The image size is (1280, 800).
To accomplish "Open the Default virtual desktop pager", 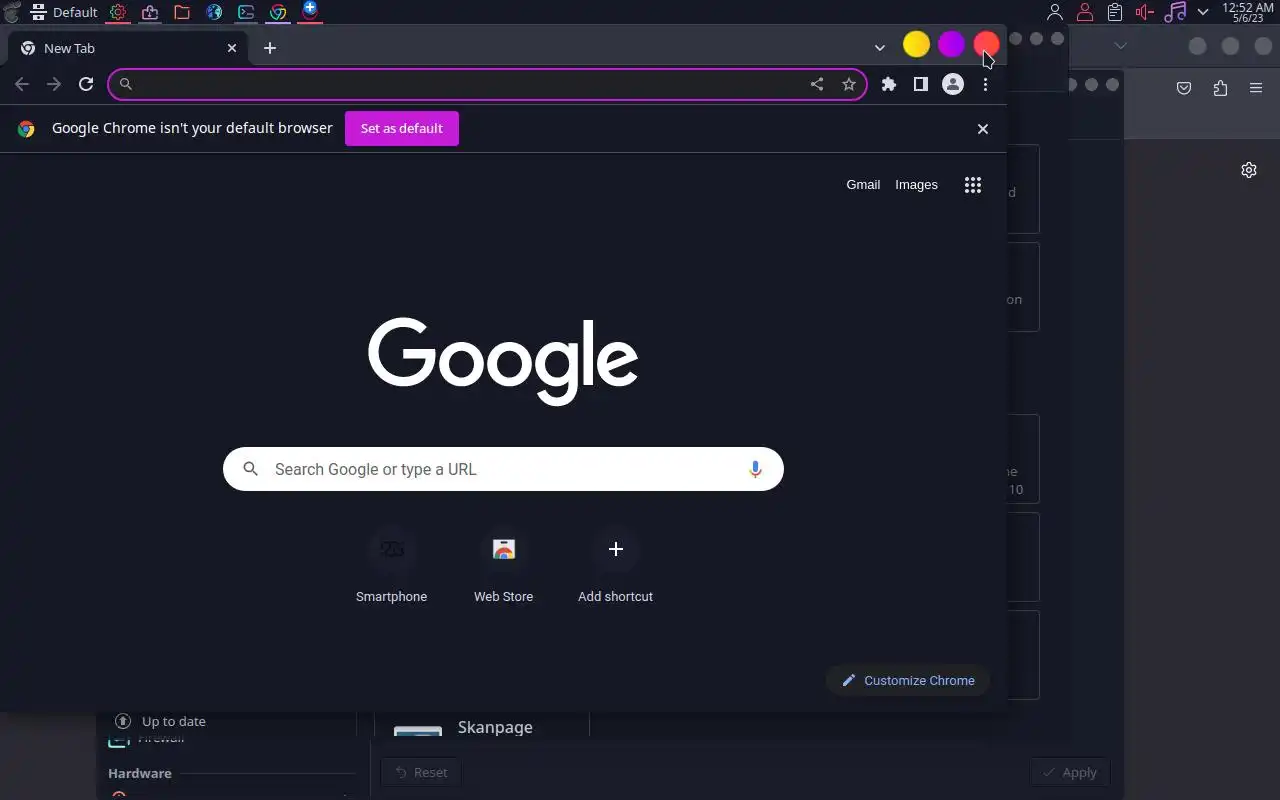I will tap(64, 12).
